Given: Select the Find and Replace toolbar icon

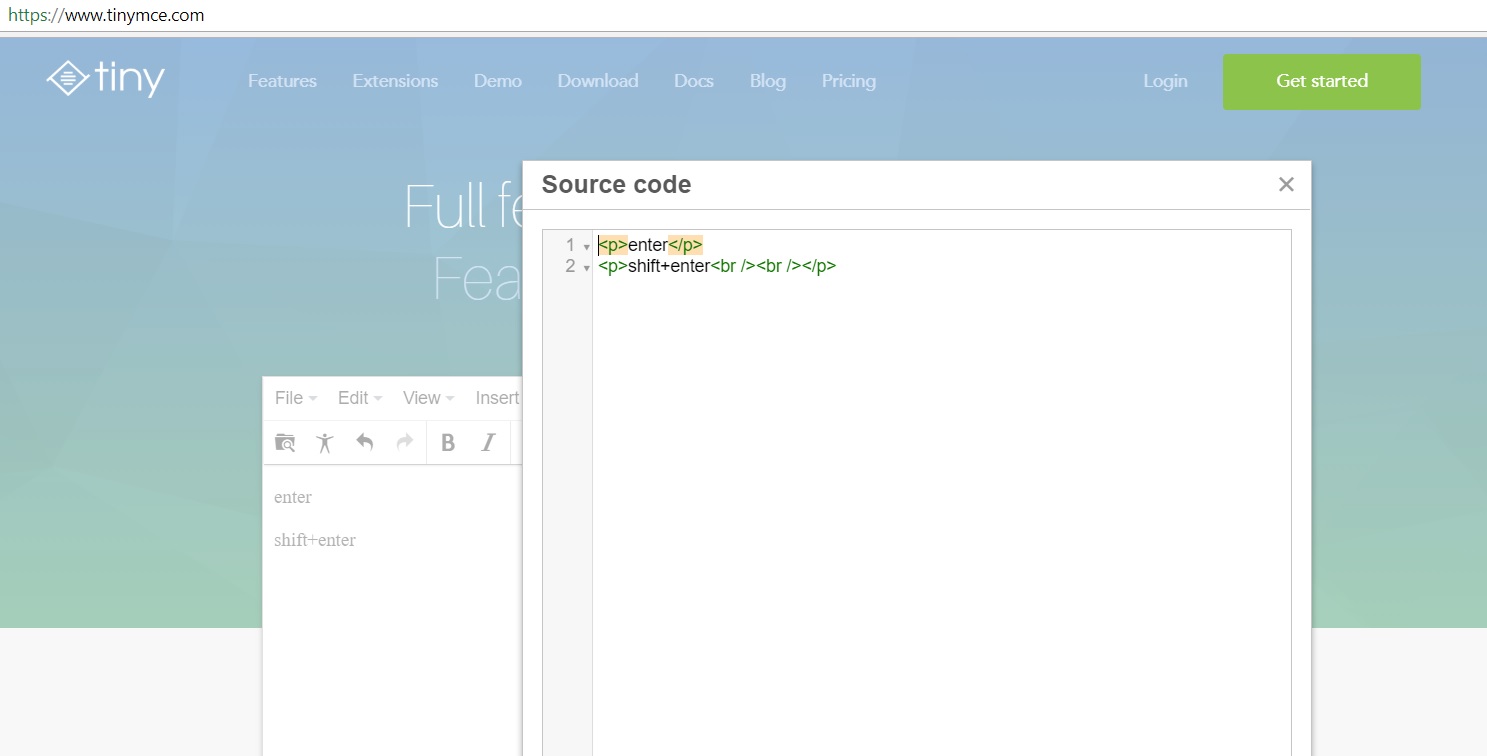Looking at the screenshot, I should [285, 442].
